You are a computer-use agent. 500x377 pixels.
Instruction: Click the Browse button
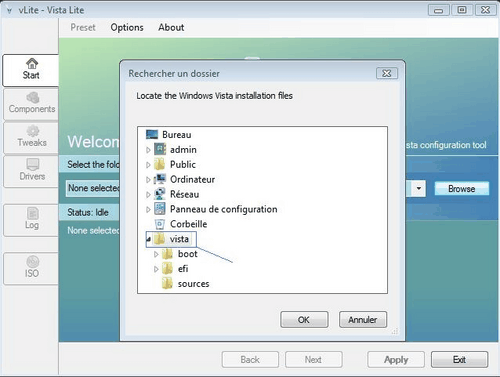click(x=462, y=189)
